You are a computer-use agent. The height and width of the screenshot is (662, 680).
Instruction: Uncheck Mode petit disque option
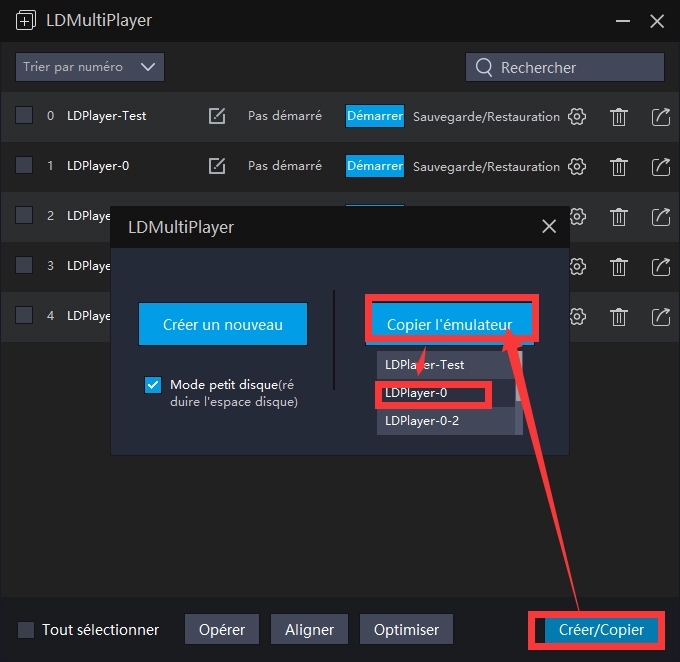point(153,384)
